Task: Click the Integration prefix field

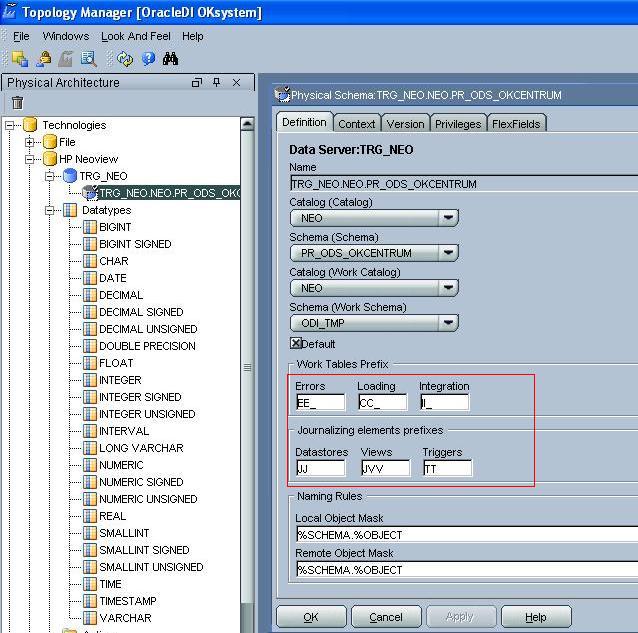Action: [445, 403]
